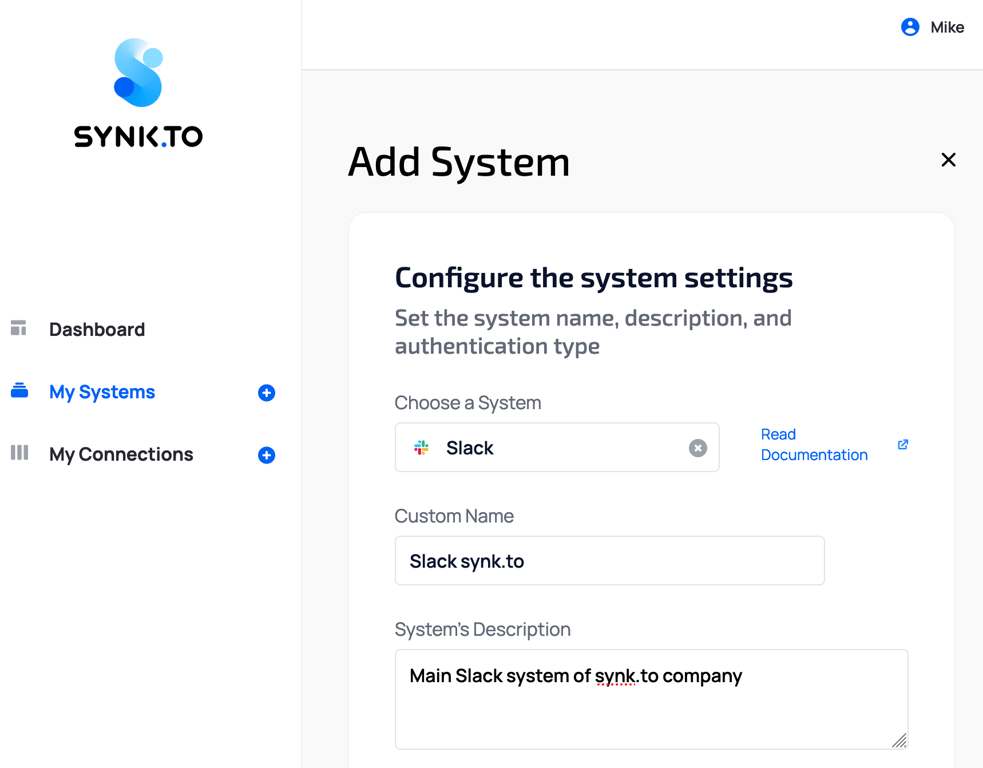Screen dimensions: 983x768
Task: Click the My Connections columns icon
Action: [x=19, y=453]
